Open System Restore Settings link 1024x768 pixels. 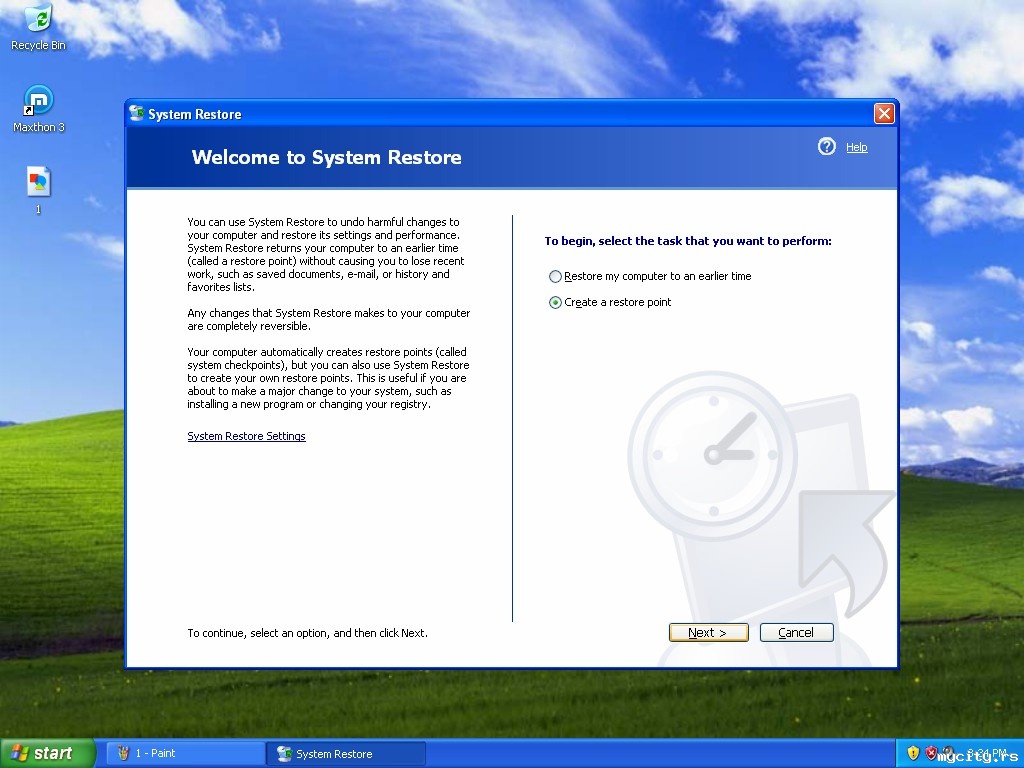246,436
